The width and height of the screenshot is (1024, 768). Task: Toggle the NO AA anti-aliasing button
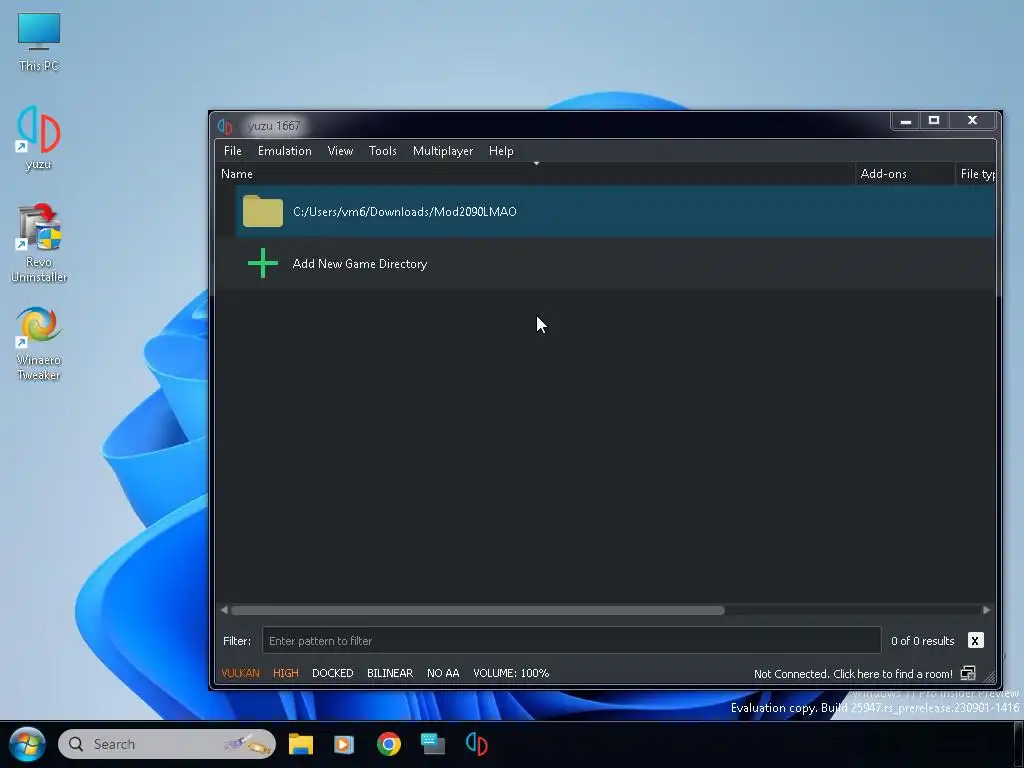(x=443, y=673)
